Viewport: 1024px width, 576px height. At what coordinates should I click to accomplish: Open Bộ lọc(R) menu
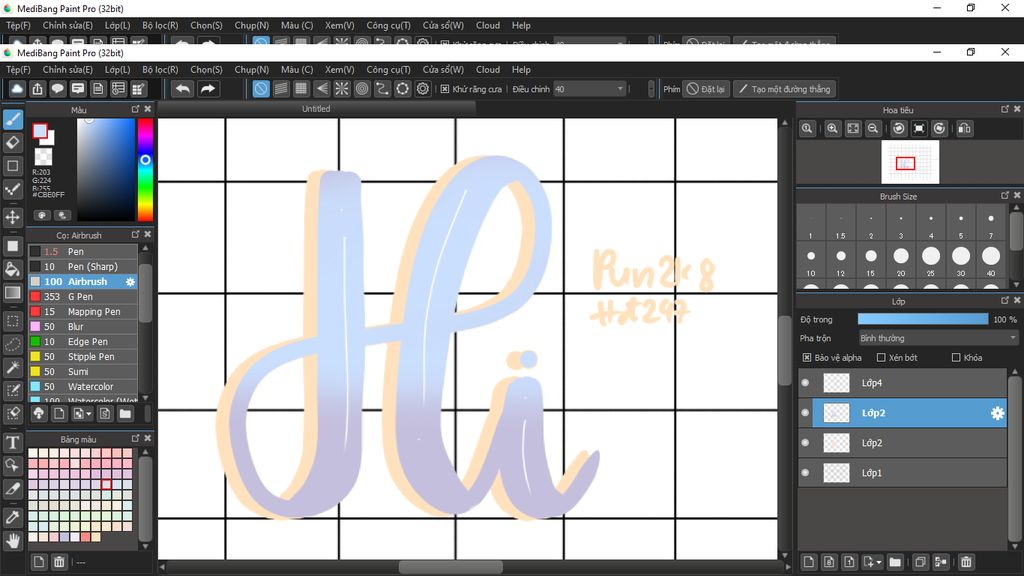[x=160, y=69]
